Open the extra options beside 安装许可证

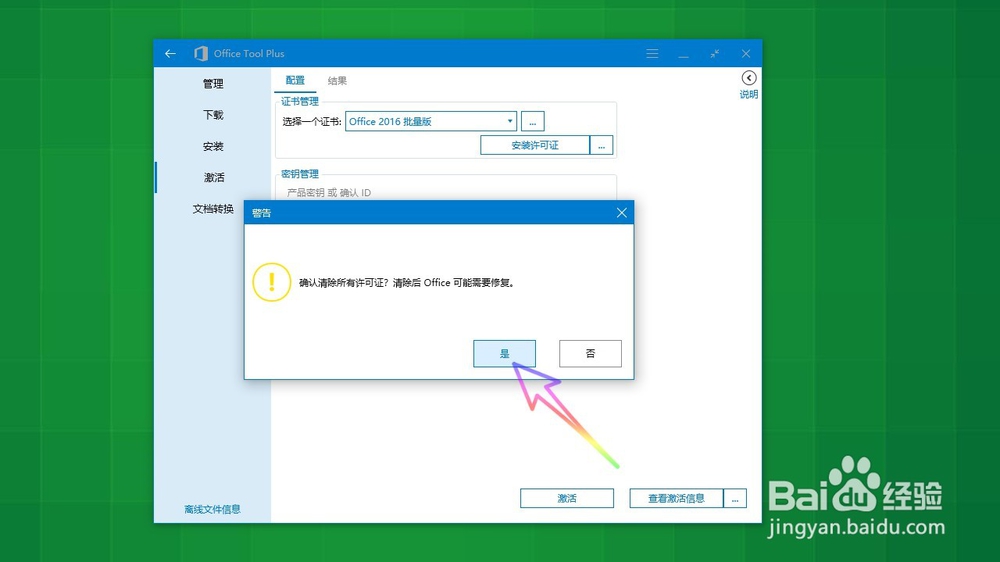tap(601, 145)
